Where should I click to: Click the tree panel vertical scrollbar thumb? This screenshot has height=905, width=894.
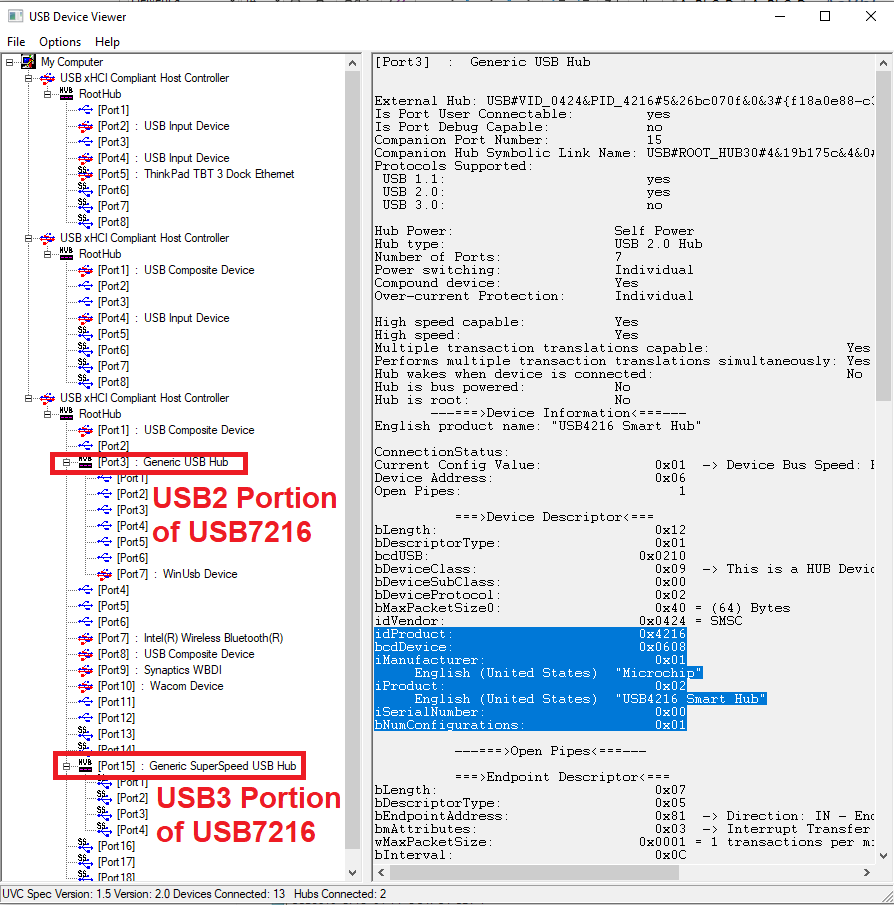pyautogui.click(x=353, y=459)
